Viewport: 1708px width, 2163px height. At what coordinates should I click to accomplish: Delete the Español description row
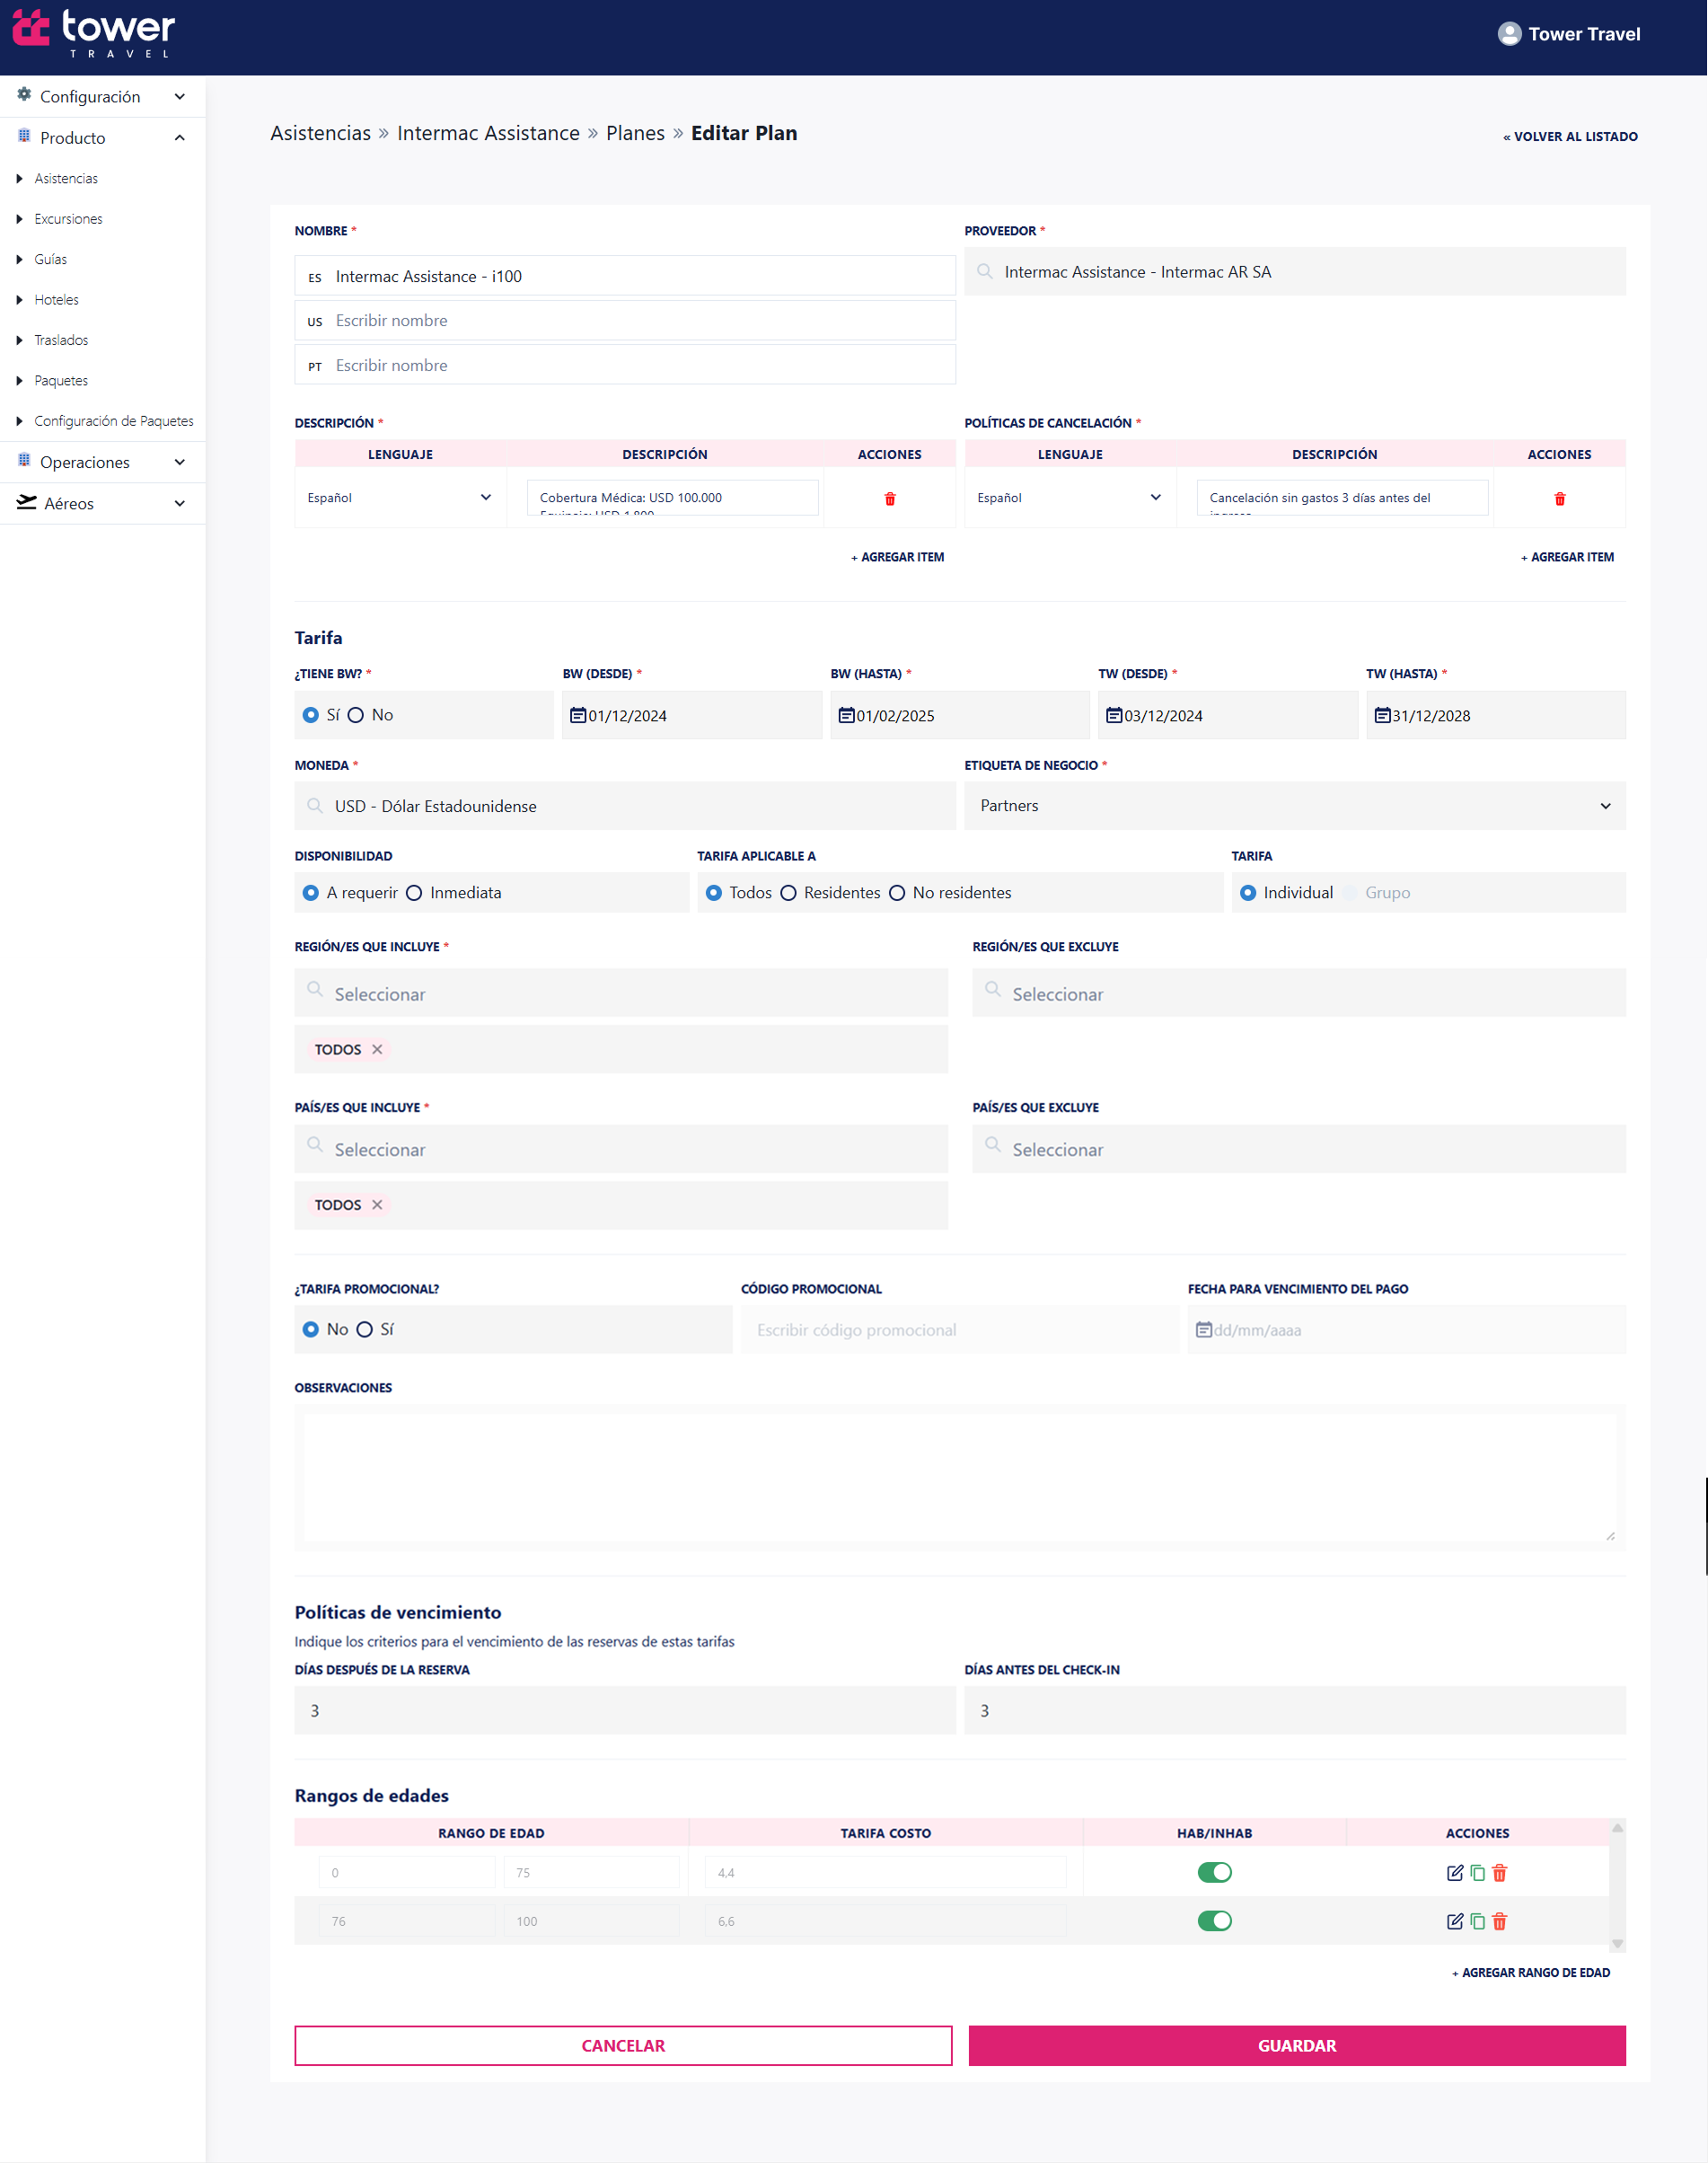tap(889, 498)
